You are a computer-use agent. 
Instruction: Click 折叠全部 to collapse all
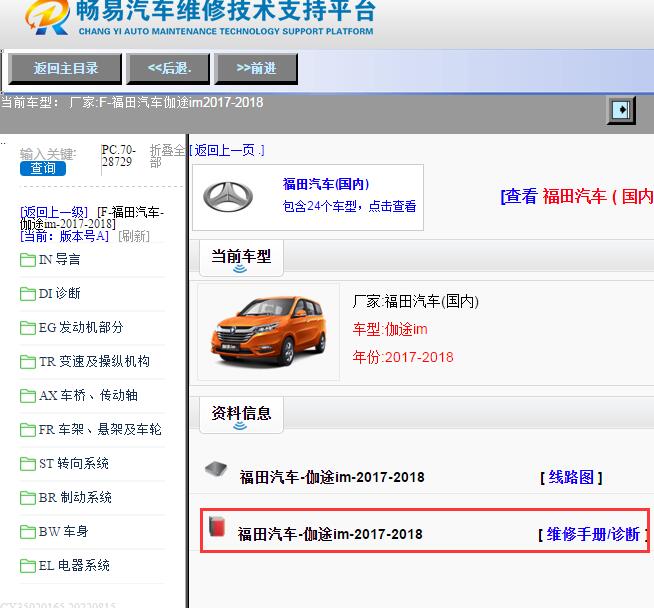pos(168,156)
